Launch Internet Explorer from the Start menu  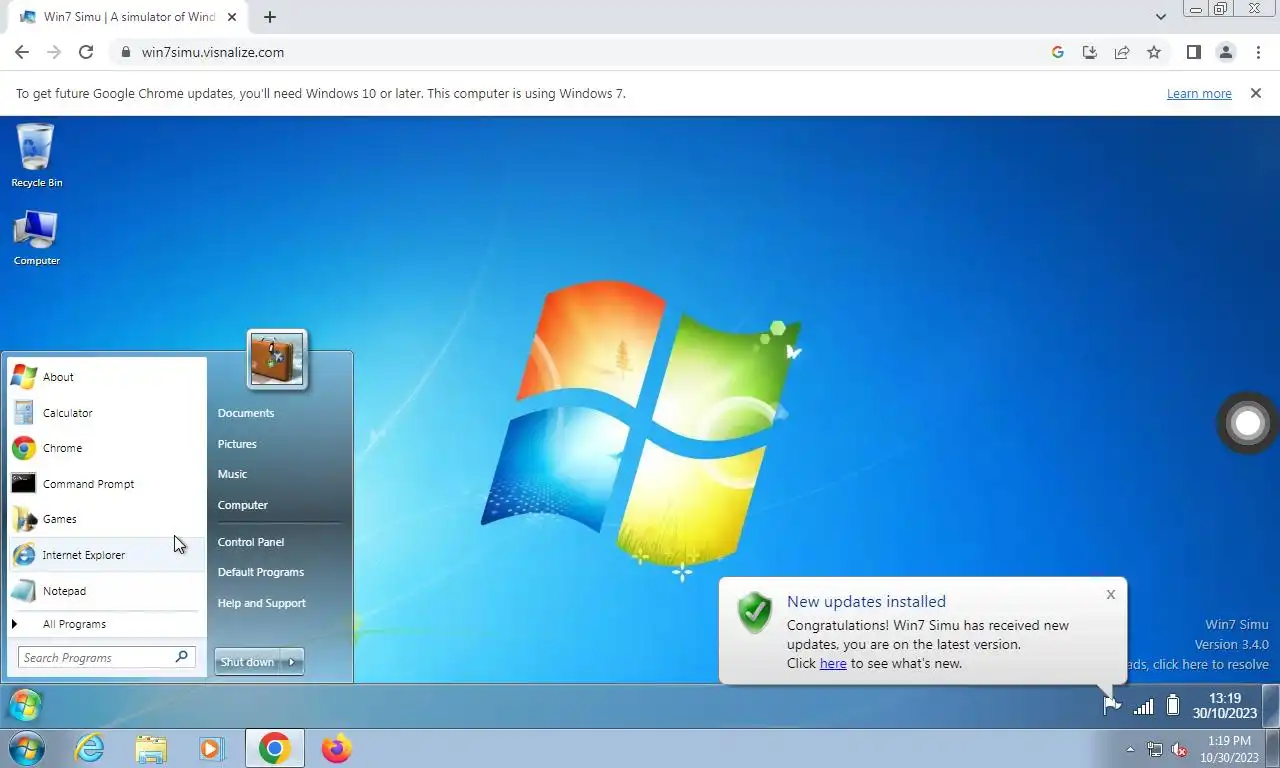click(x=107, y=555)
